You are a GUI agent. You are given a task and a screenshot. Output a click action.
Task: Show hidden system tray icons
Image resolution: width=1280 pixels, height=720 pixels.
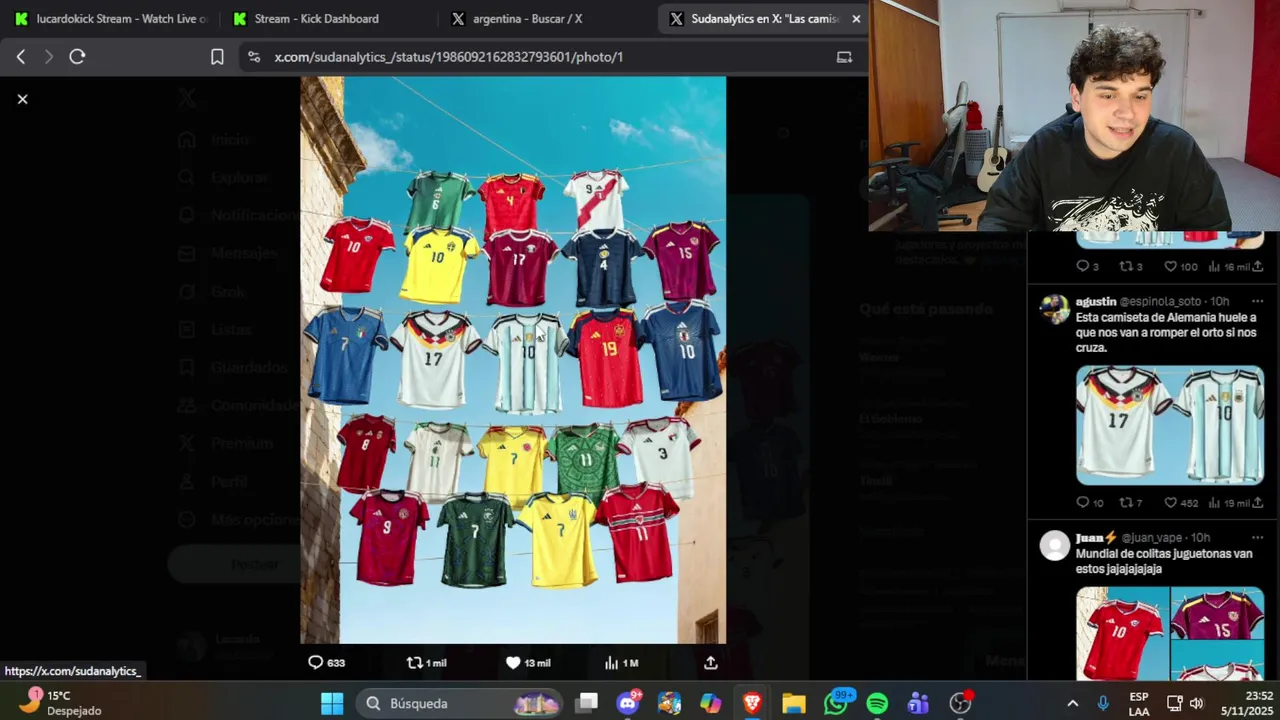(1072, 703)
